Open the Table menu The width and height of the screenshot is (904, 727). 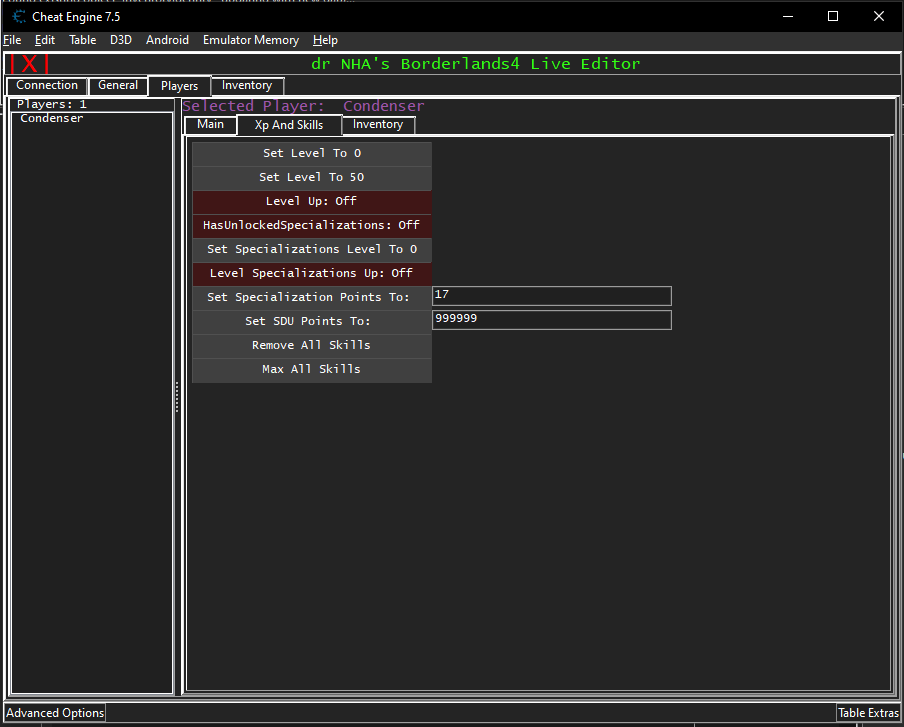(82, 40)
